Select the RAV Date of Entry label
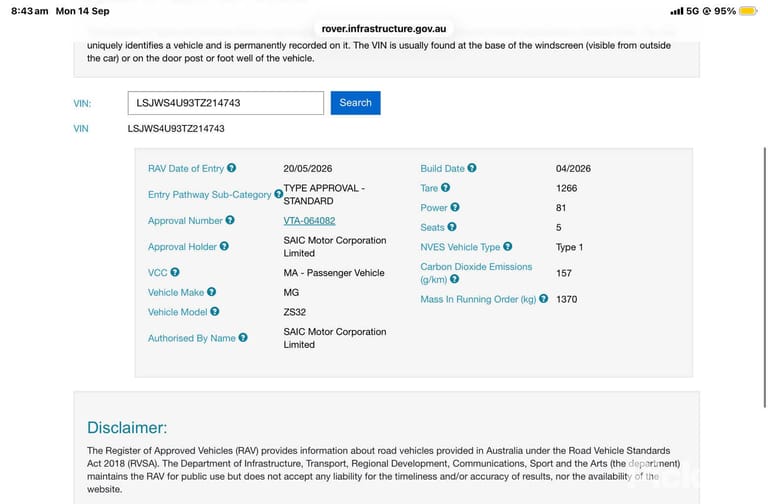This screenshot has width=768, height=504. tap(186, 168)
